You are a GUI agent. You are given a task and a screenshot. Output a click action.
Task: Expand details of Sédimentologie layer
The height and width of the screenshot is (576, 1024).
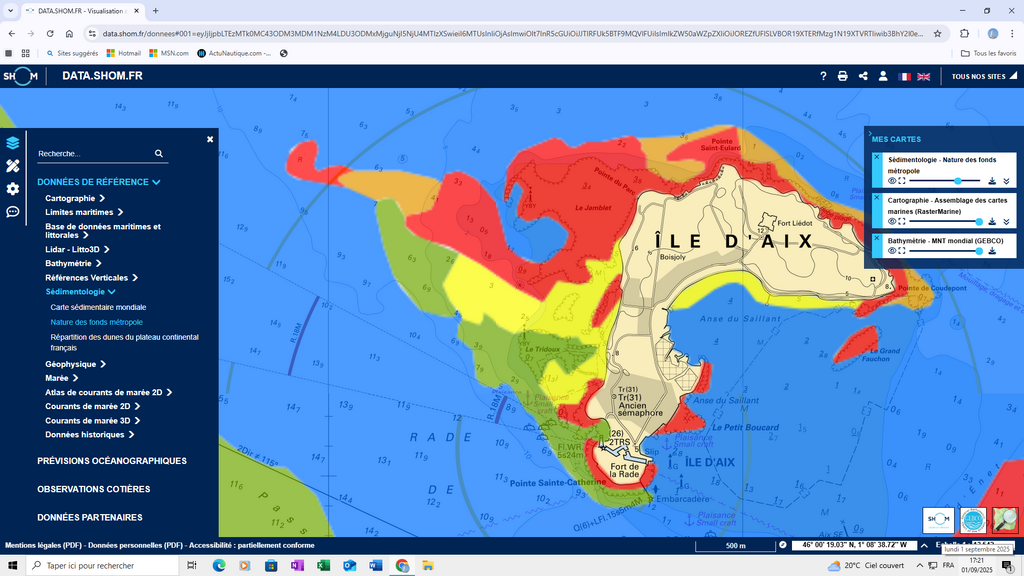pyautogui.click(x=1006, y=181)
